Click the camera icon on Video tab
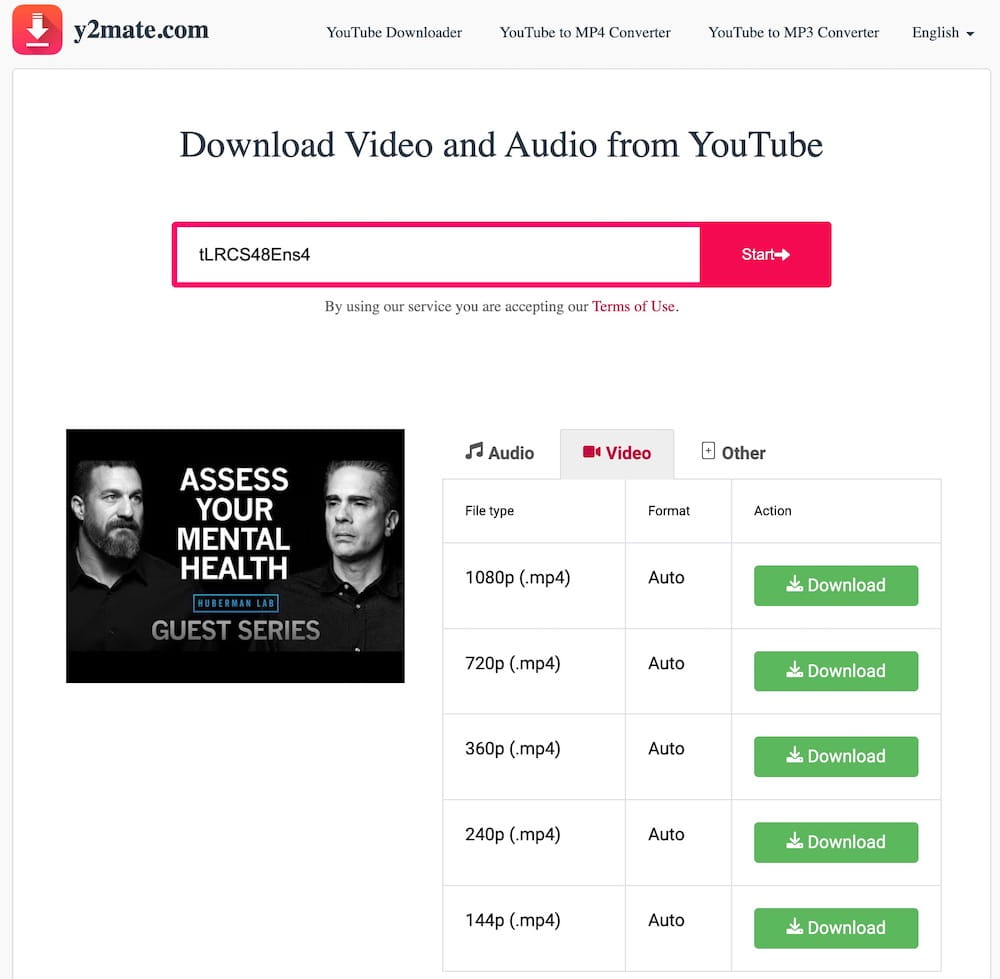1000x979 pixels. tap(591, 452)
